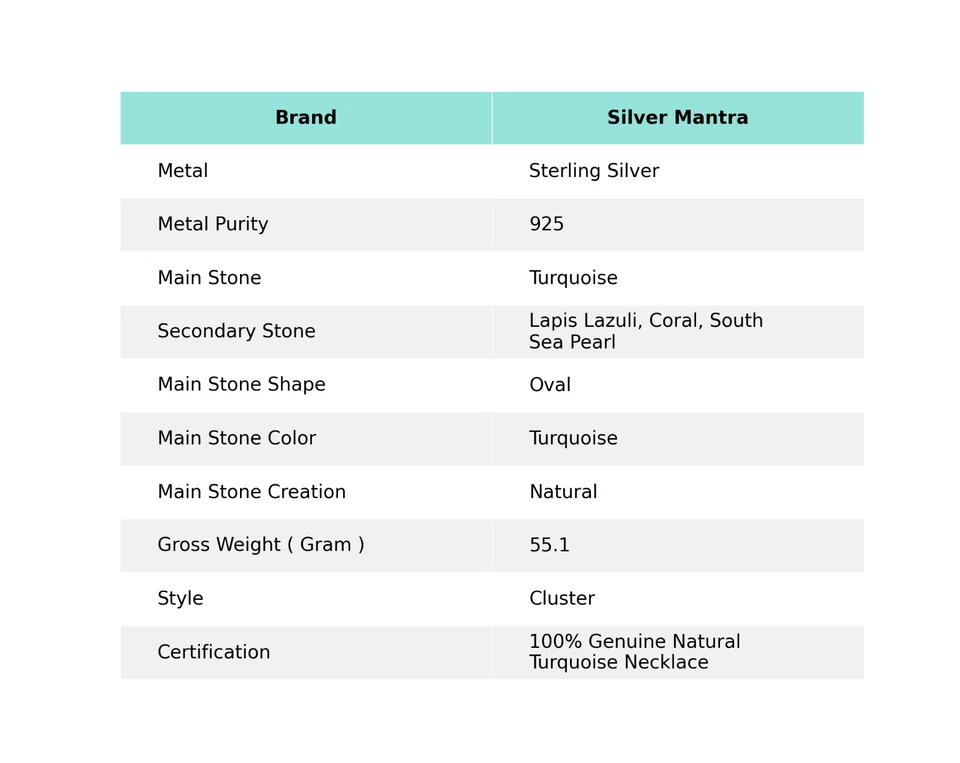Select the Main Stone Shape label
This screenshot has height=763, width=960.
[241, 385]
